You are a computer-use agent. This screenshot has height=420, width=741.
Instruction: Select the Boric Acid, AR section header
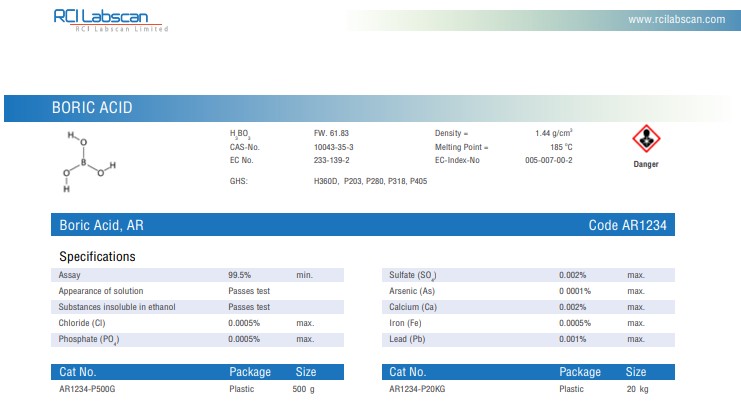click(x=101, y=226)
